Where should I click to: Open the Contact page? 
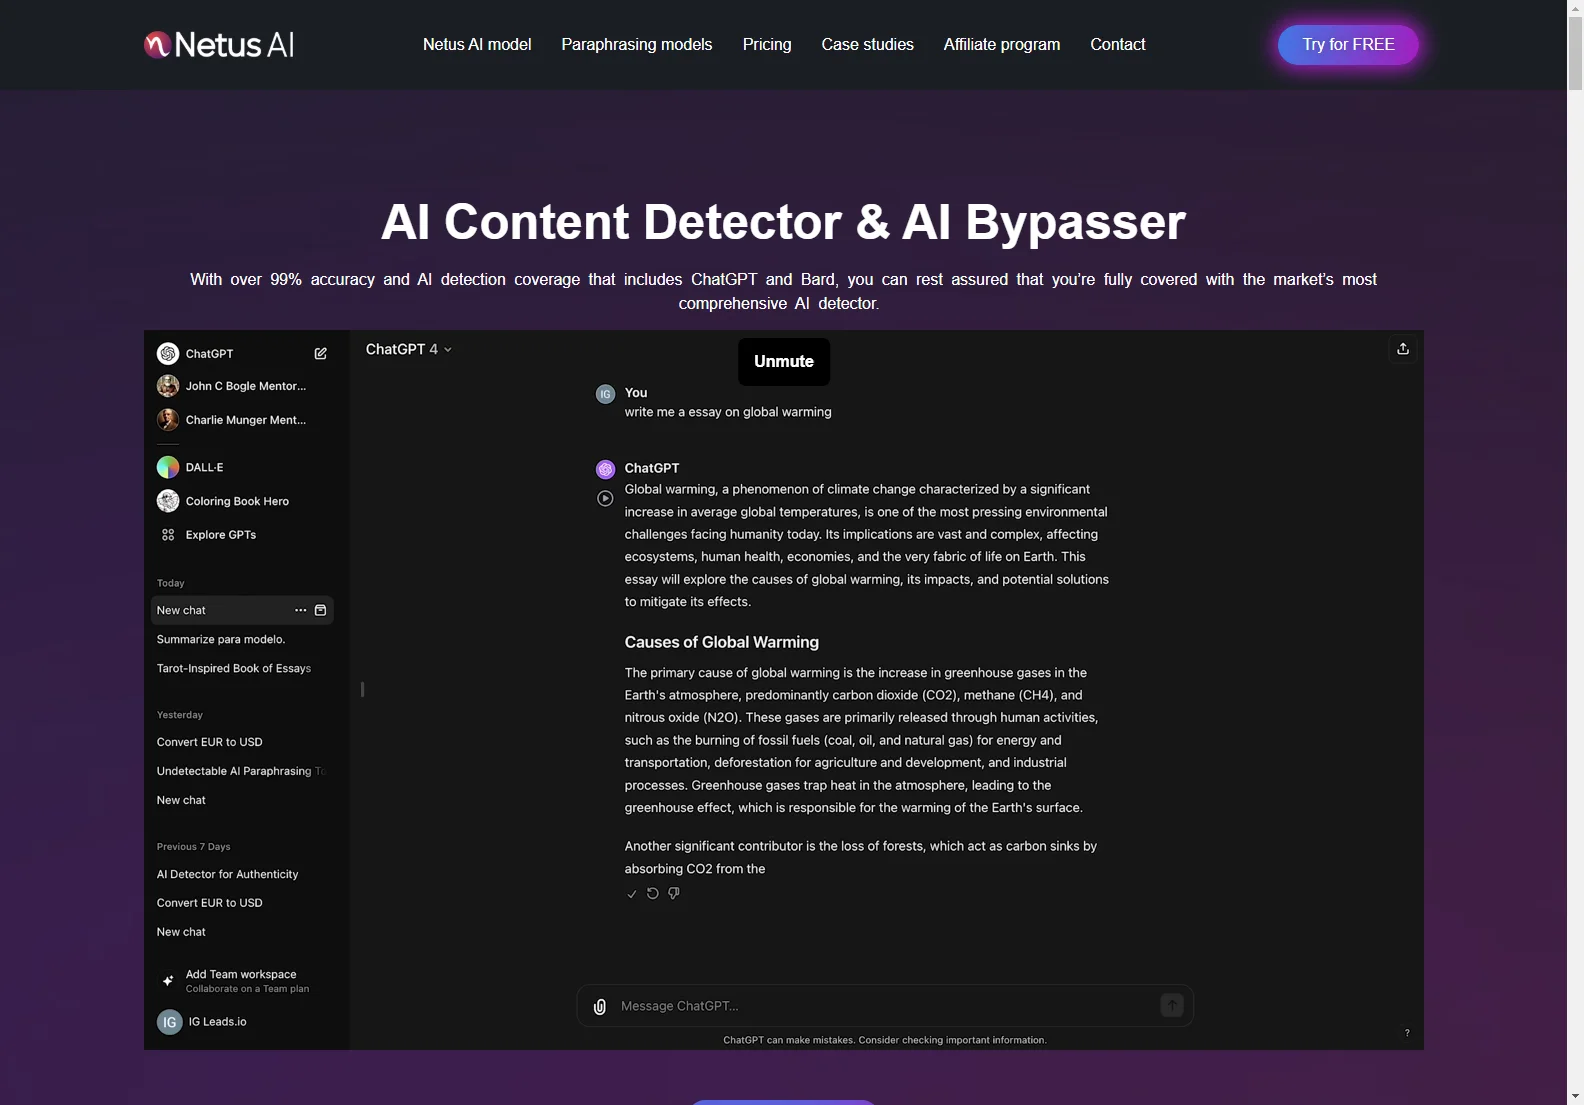point(1118,44)
